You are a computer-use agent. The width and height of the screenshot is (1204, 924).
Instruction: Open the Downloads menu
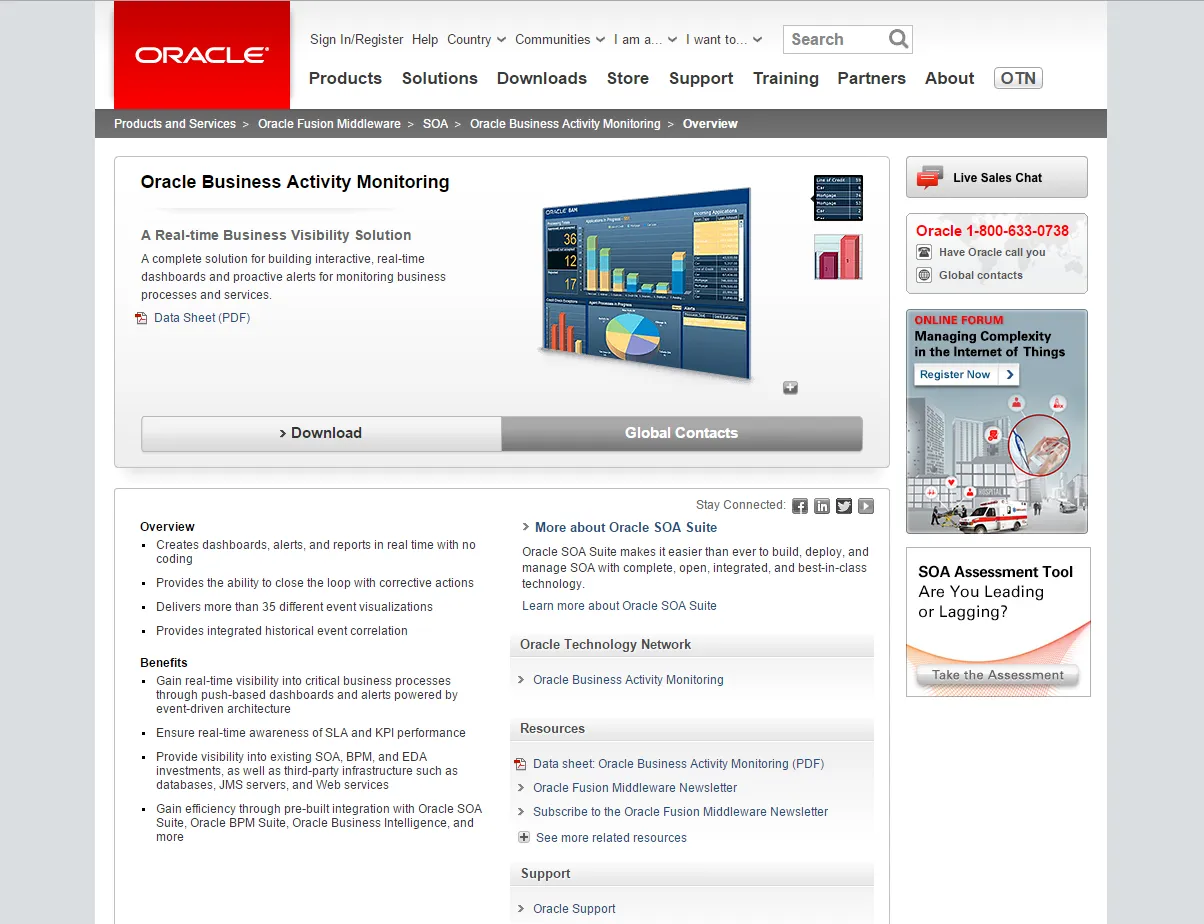[x=542, y=78]
